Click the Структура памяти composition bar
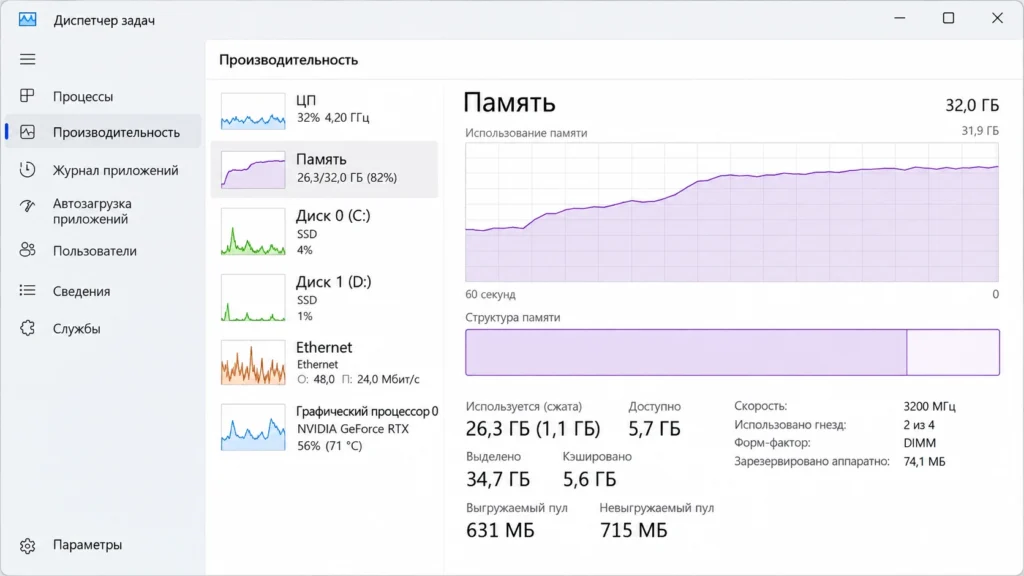 point(732,353)
